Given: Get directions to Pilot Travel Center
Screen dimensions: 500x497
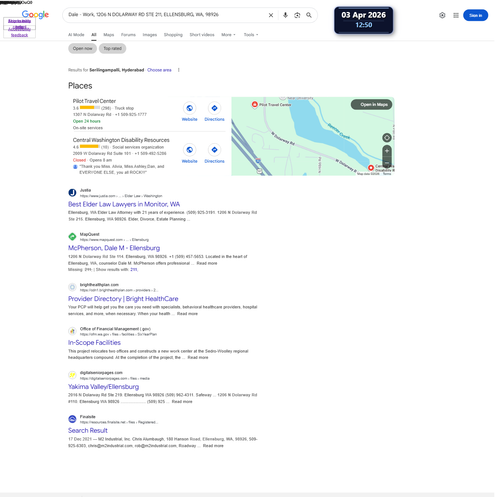Looking at the screenshot, I should tap(214, 108).
